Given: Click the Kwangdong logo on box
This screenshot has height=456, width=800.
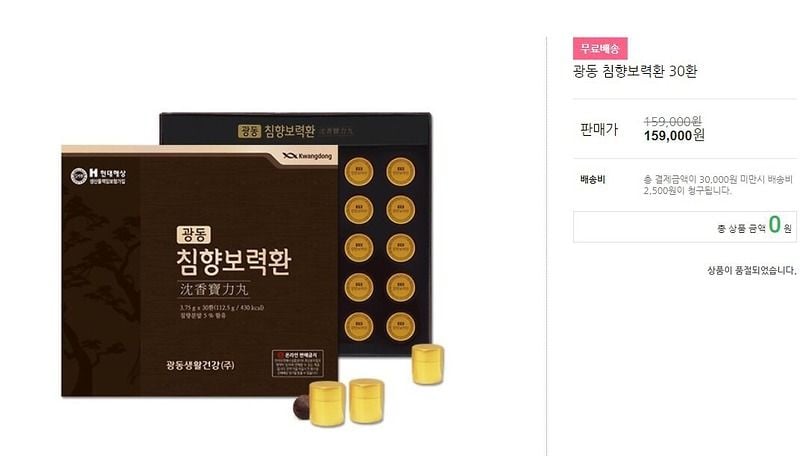Looking at the screenshot, I should [x=307, y=156].
